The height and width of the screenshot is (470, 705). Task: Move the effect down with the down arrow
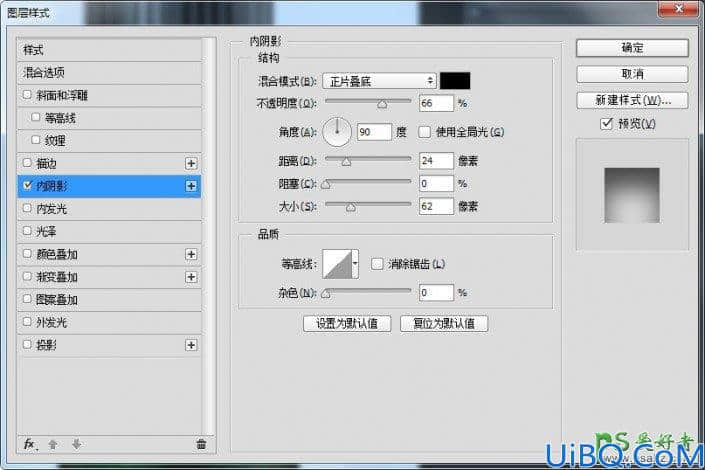click(x=76, y=444)
